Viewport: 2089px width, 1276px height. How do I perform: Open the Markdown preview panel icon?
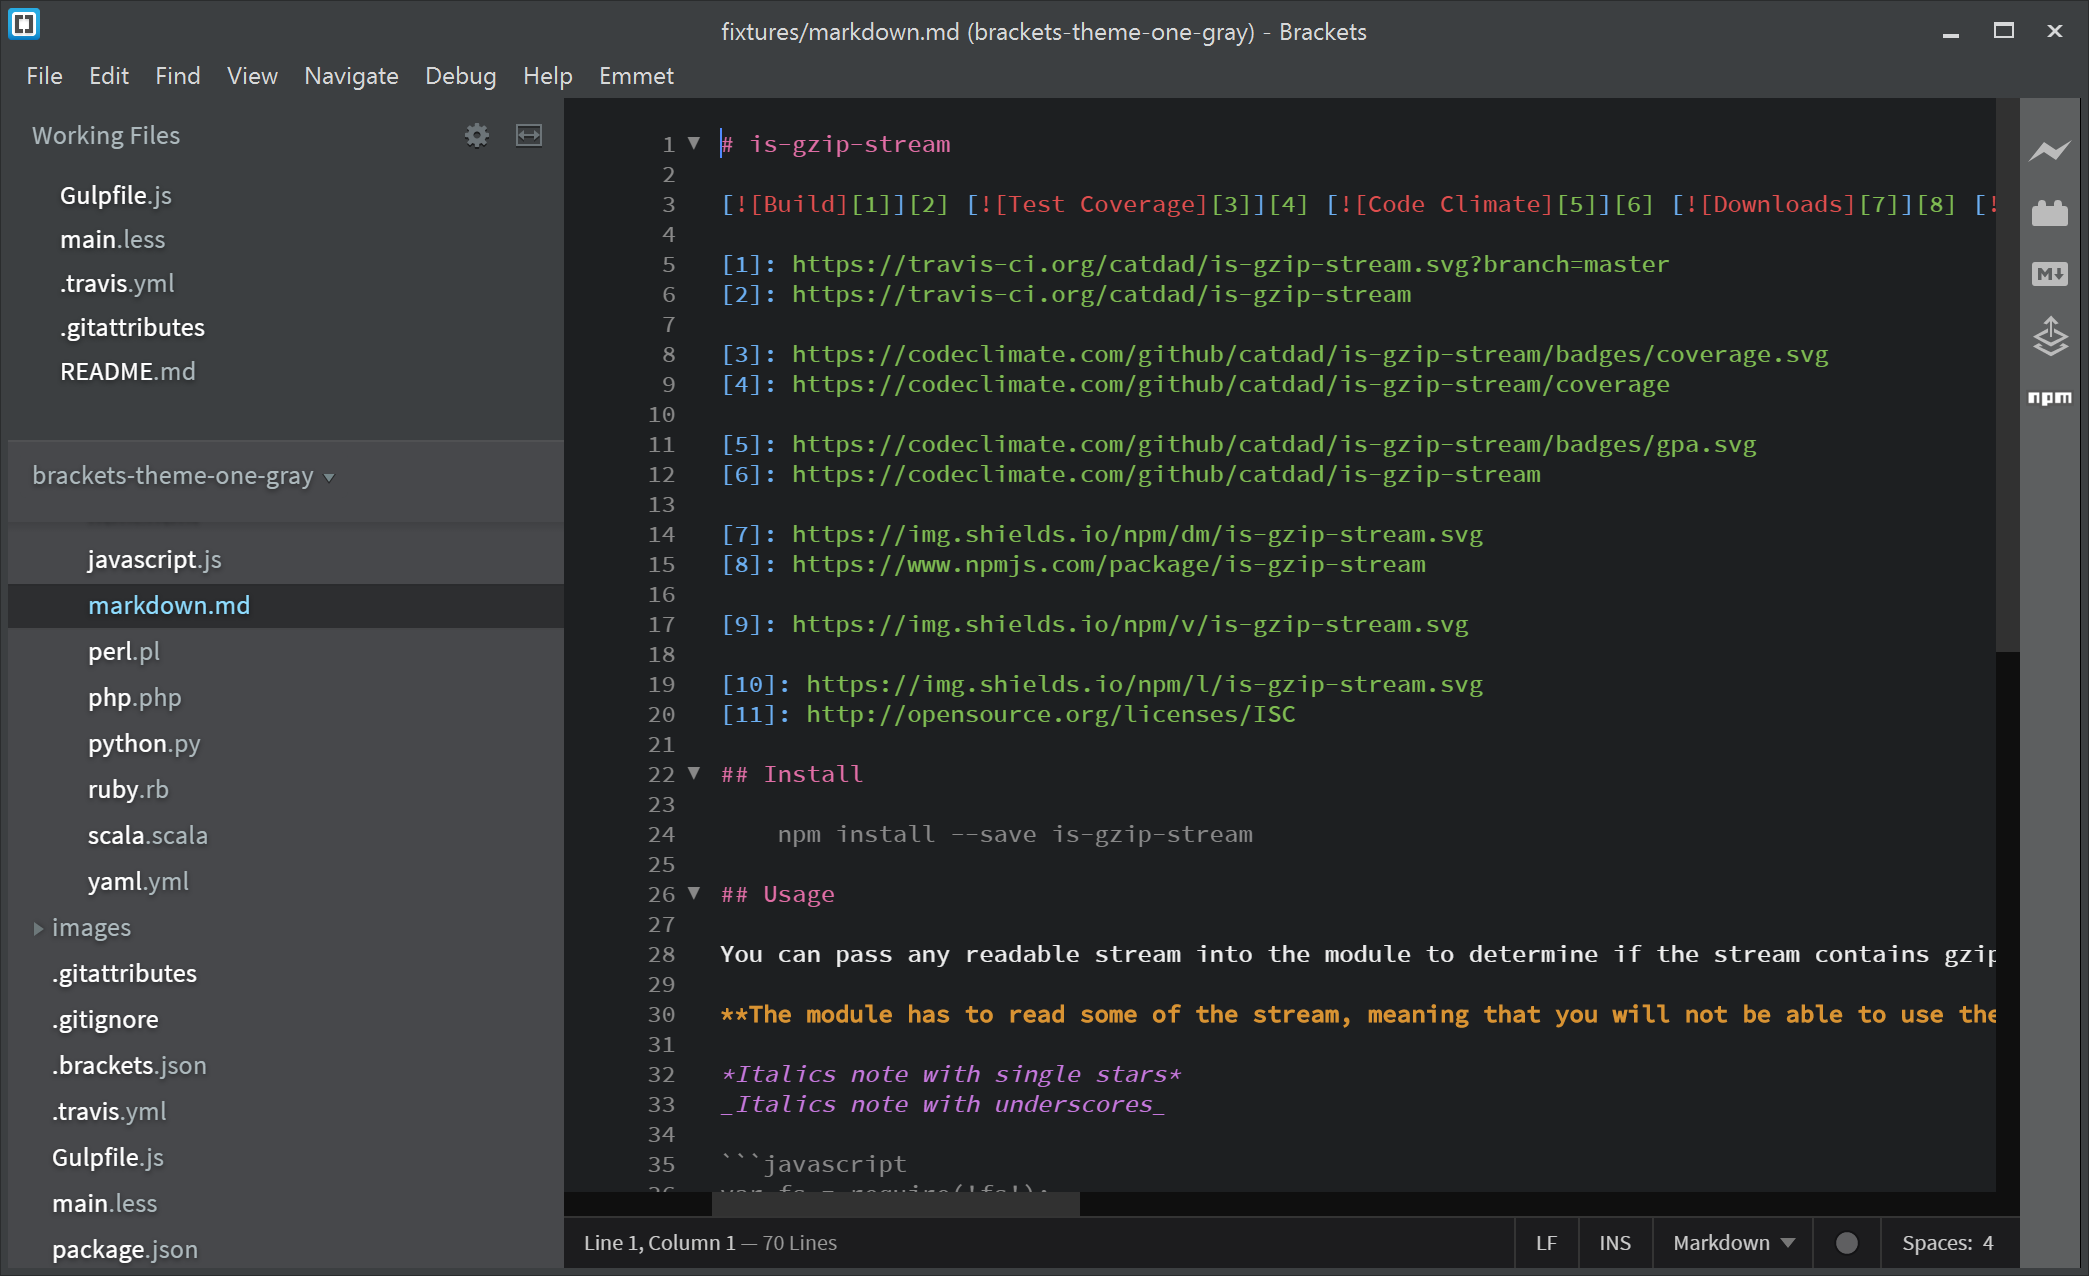click(x=2051, y=274)
